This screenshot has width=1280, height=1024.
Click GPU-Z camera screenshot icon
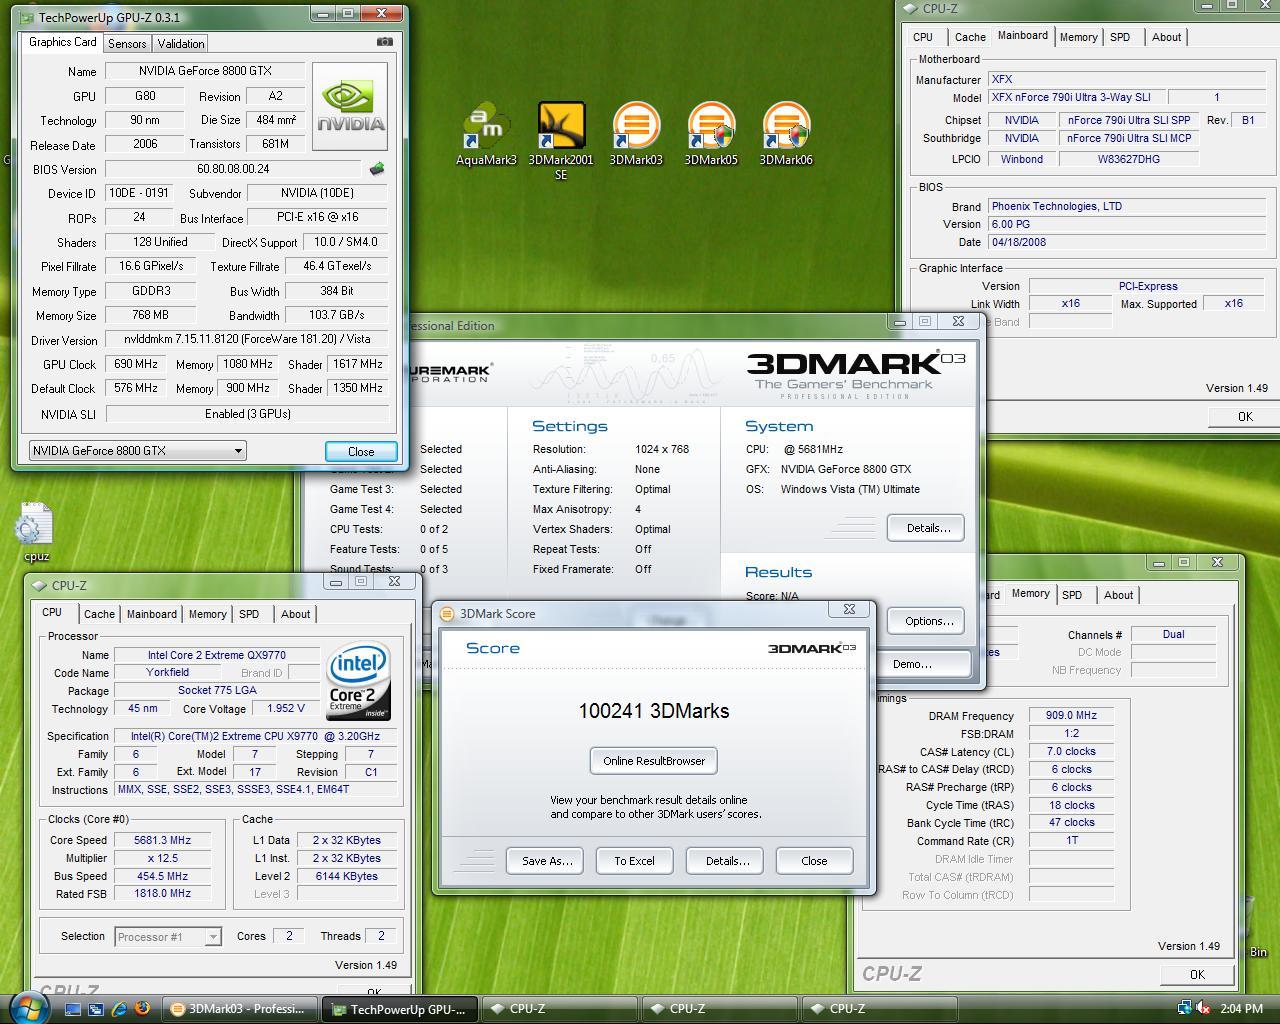click(384, 42)
